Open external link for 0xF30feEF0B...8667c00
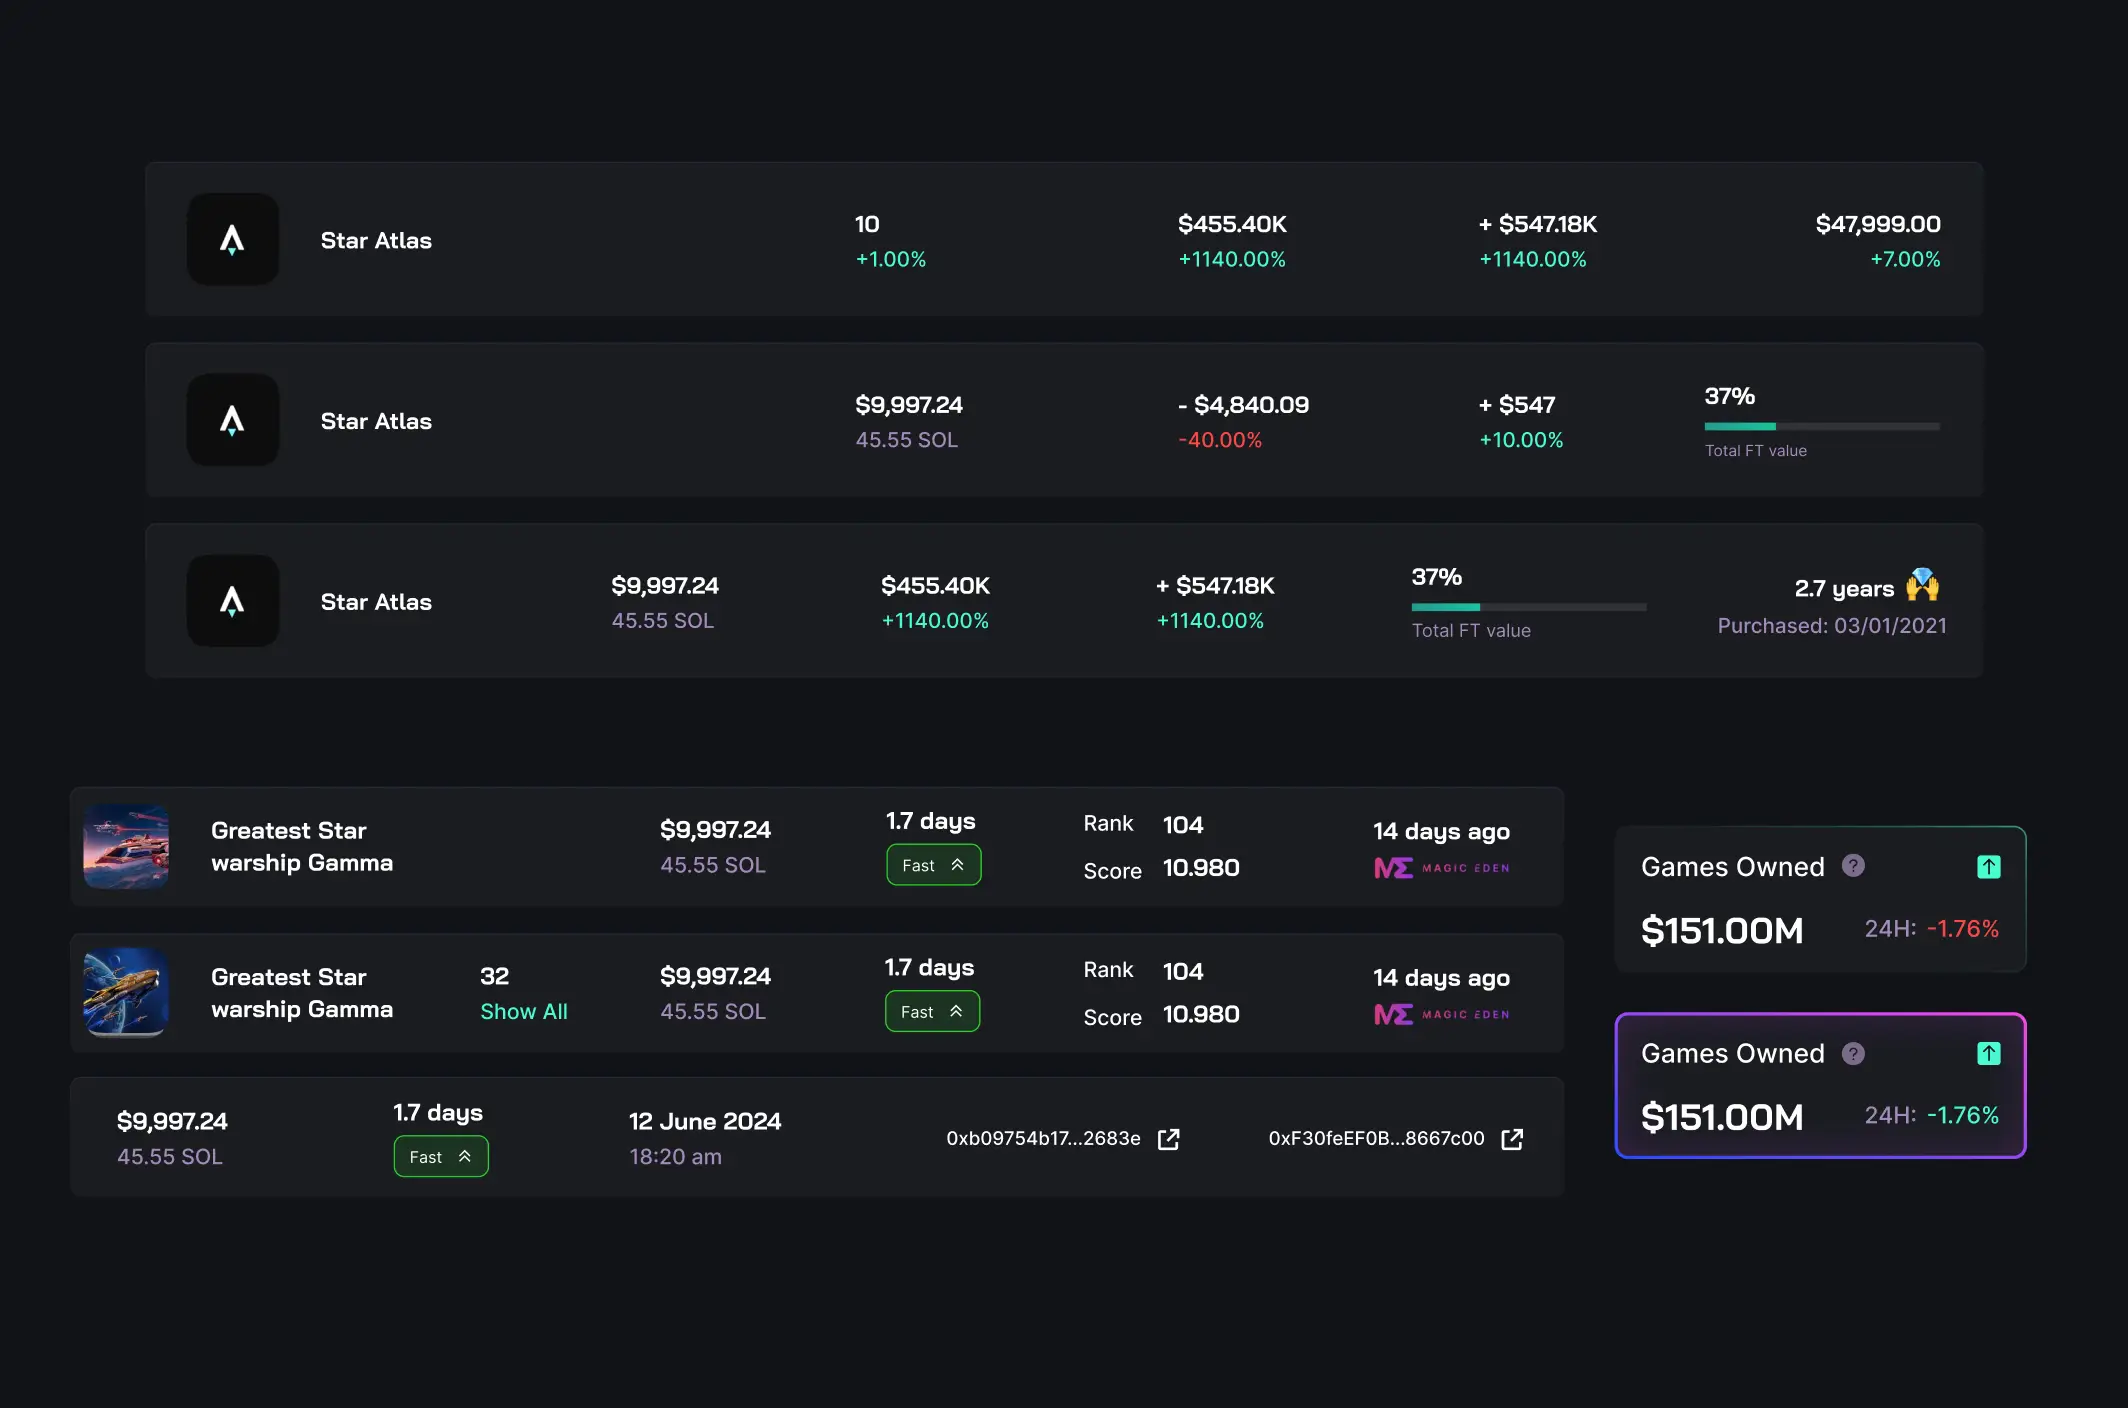Viewport: 2128px width, 1408px height. tap(1512, 1139)
